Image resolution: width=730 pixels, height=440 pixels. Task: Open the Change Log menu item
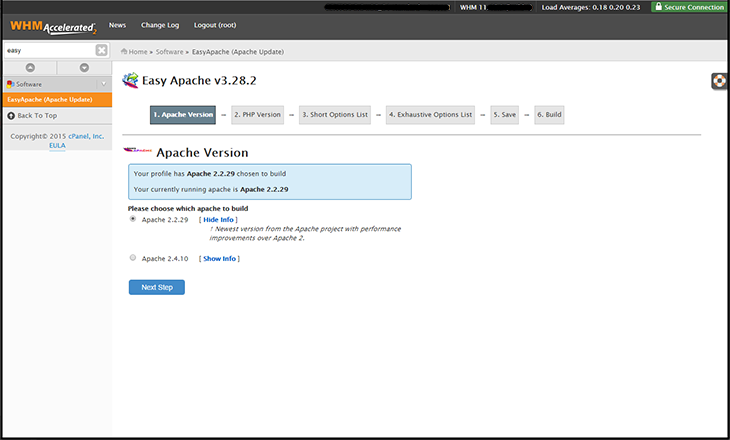pos(160,25)
